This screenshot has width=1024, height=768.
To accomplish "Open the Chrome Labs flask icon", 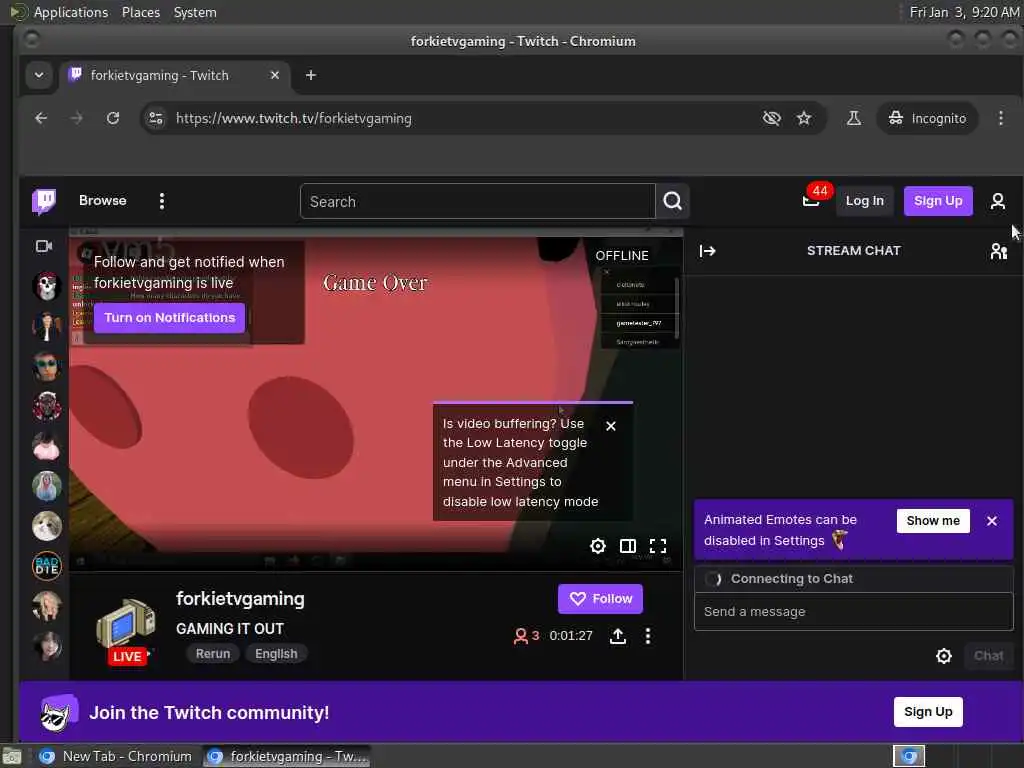I will point(854,118).
